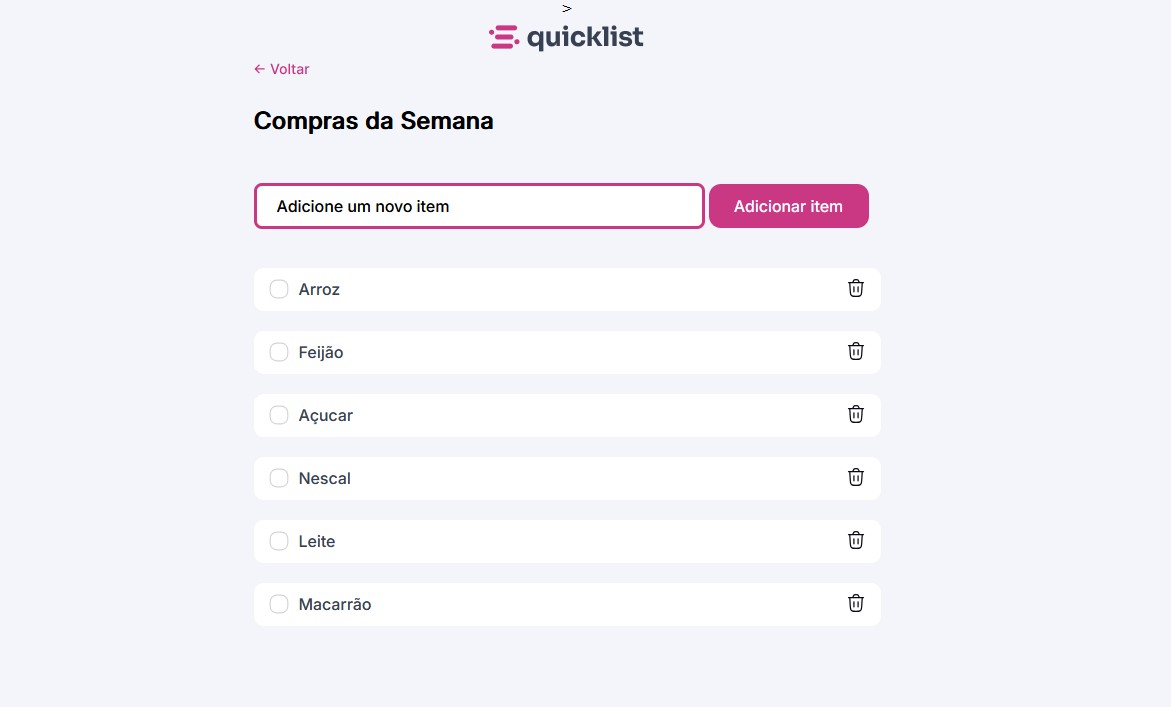Check off the Leite item
Viewport: 1171px width, 707px height.
pyautogui.click(x=279, y=541)
